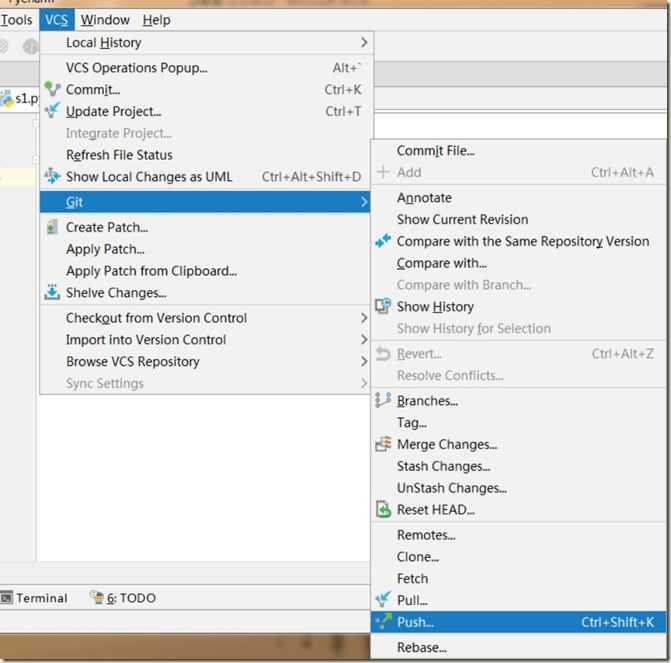Select Tag... in Git submenu
This screenshot has height=663, width=671.
[518, 422]
